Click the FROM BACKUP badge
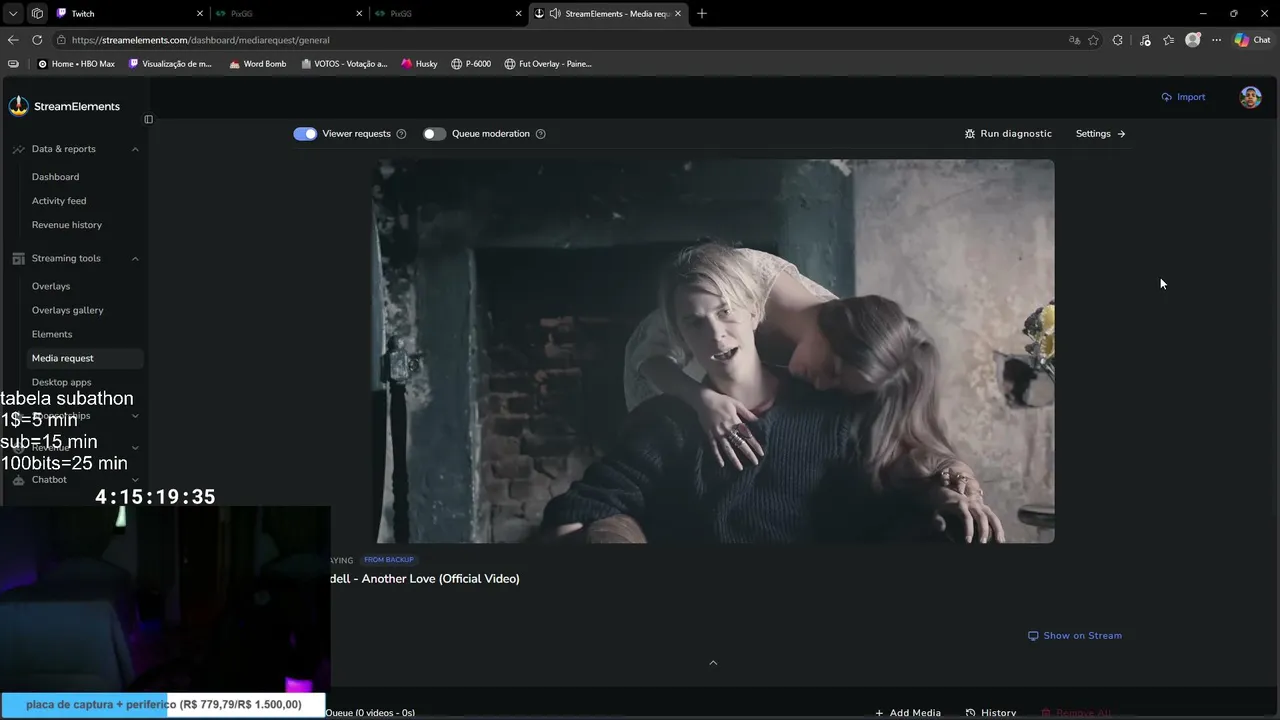Viewport: 1280px width, 720px height. pos(389,560)
